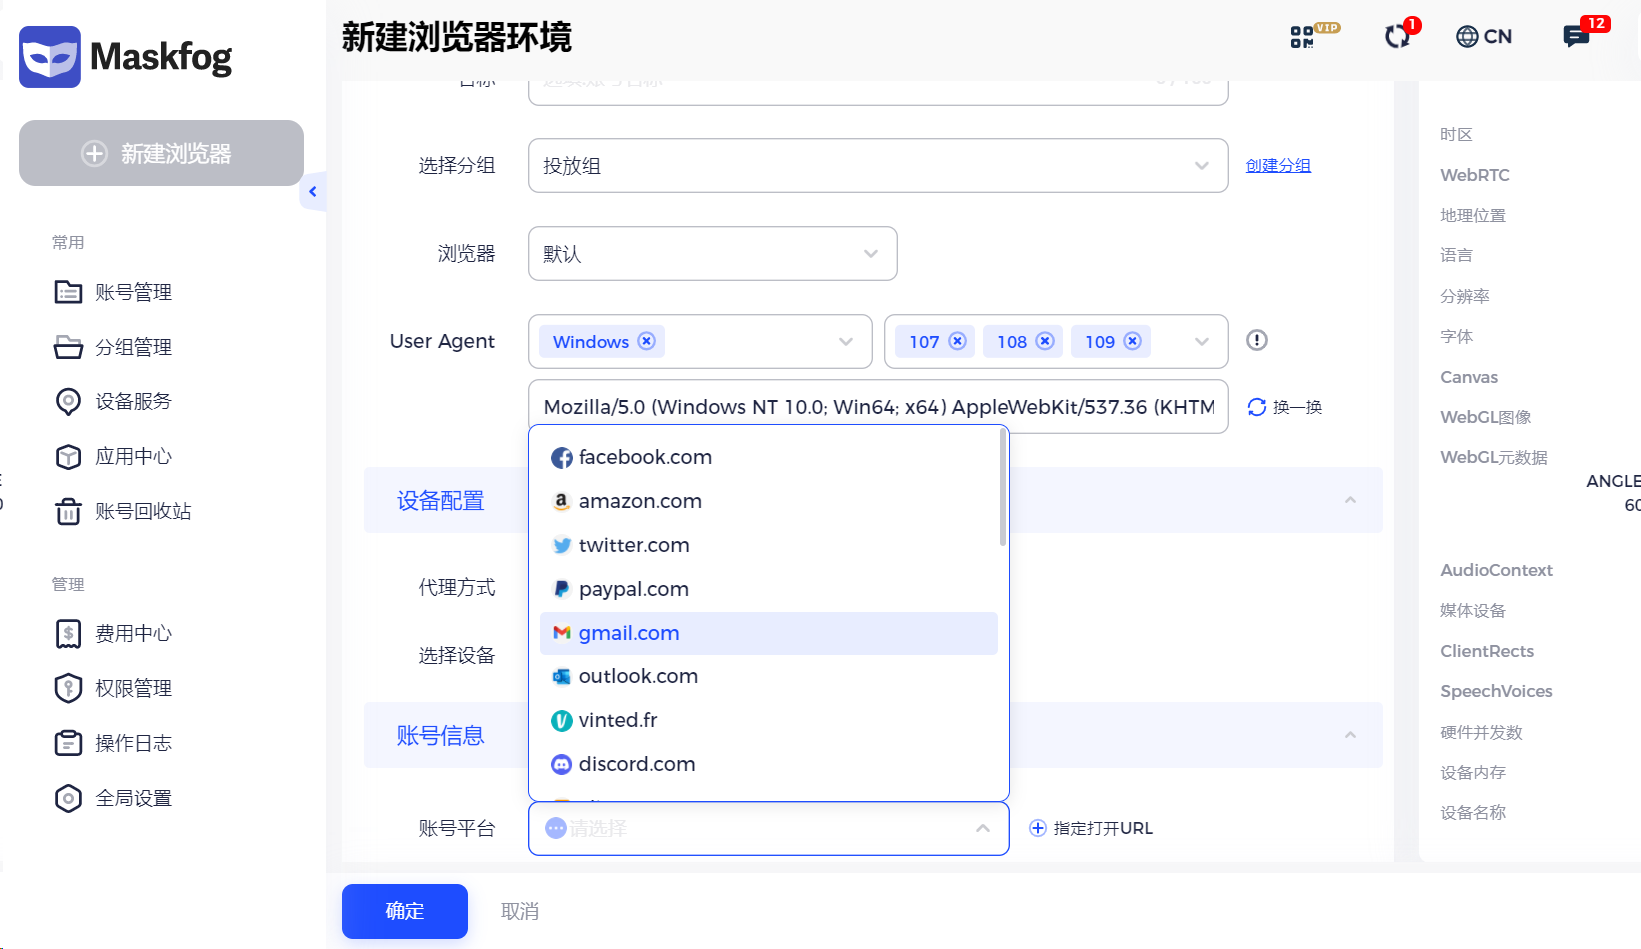The width and height of the screenshot is (1641, 949).
Task: Click the 应用中心 cube icon
Action: pyautogui.click(x=68, y=457)
